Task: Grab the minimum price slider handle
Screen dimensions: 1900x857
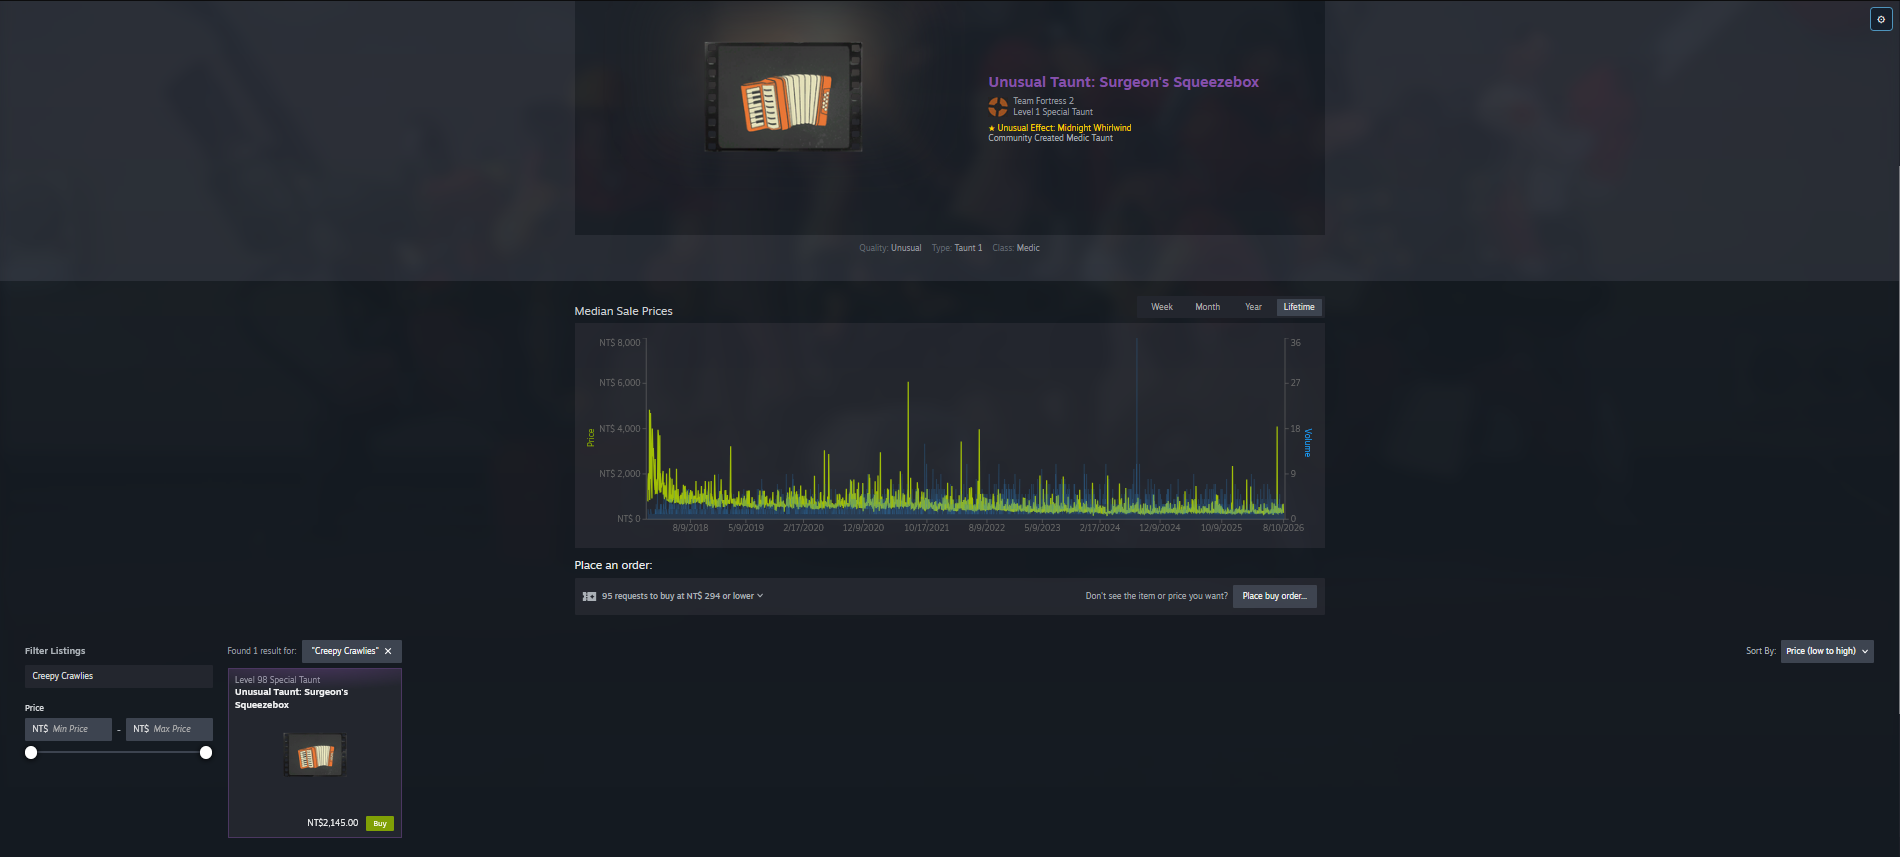Action: pyautogui.click(x=31, y=752)
